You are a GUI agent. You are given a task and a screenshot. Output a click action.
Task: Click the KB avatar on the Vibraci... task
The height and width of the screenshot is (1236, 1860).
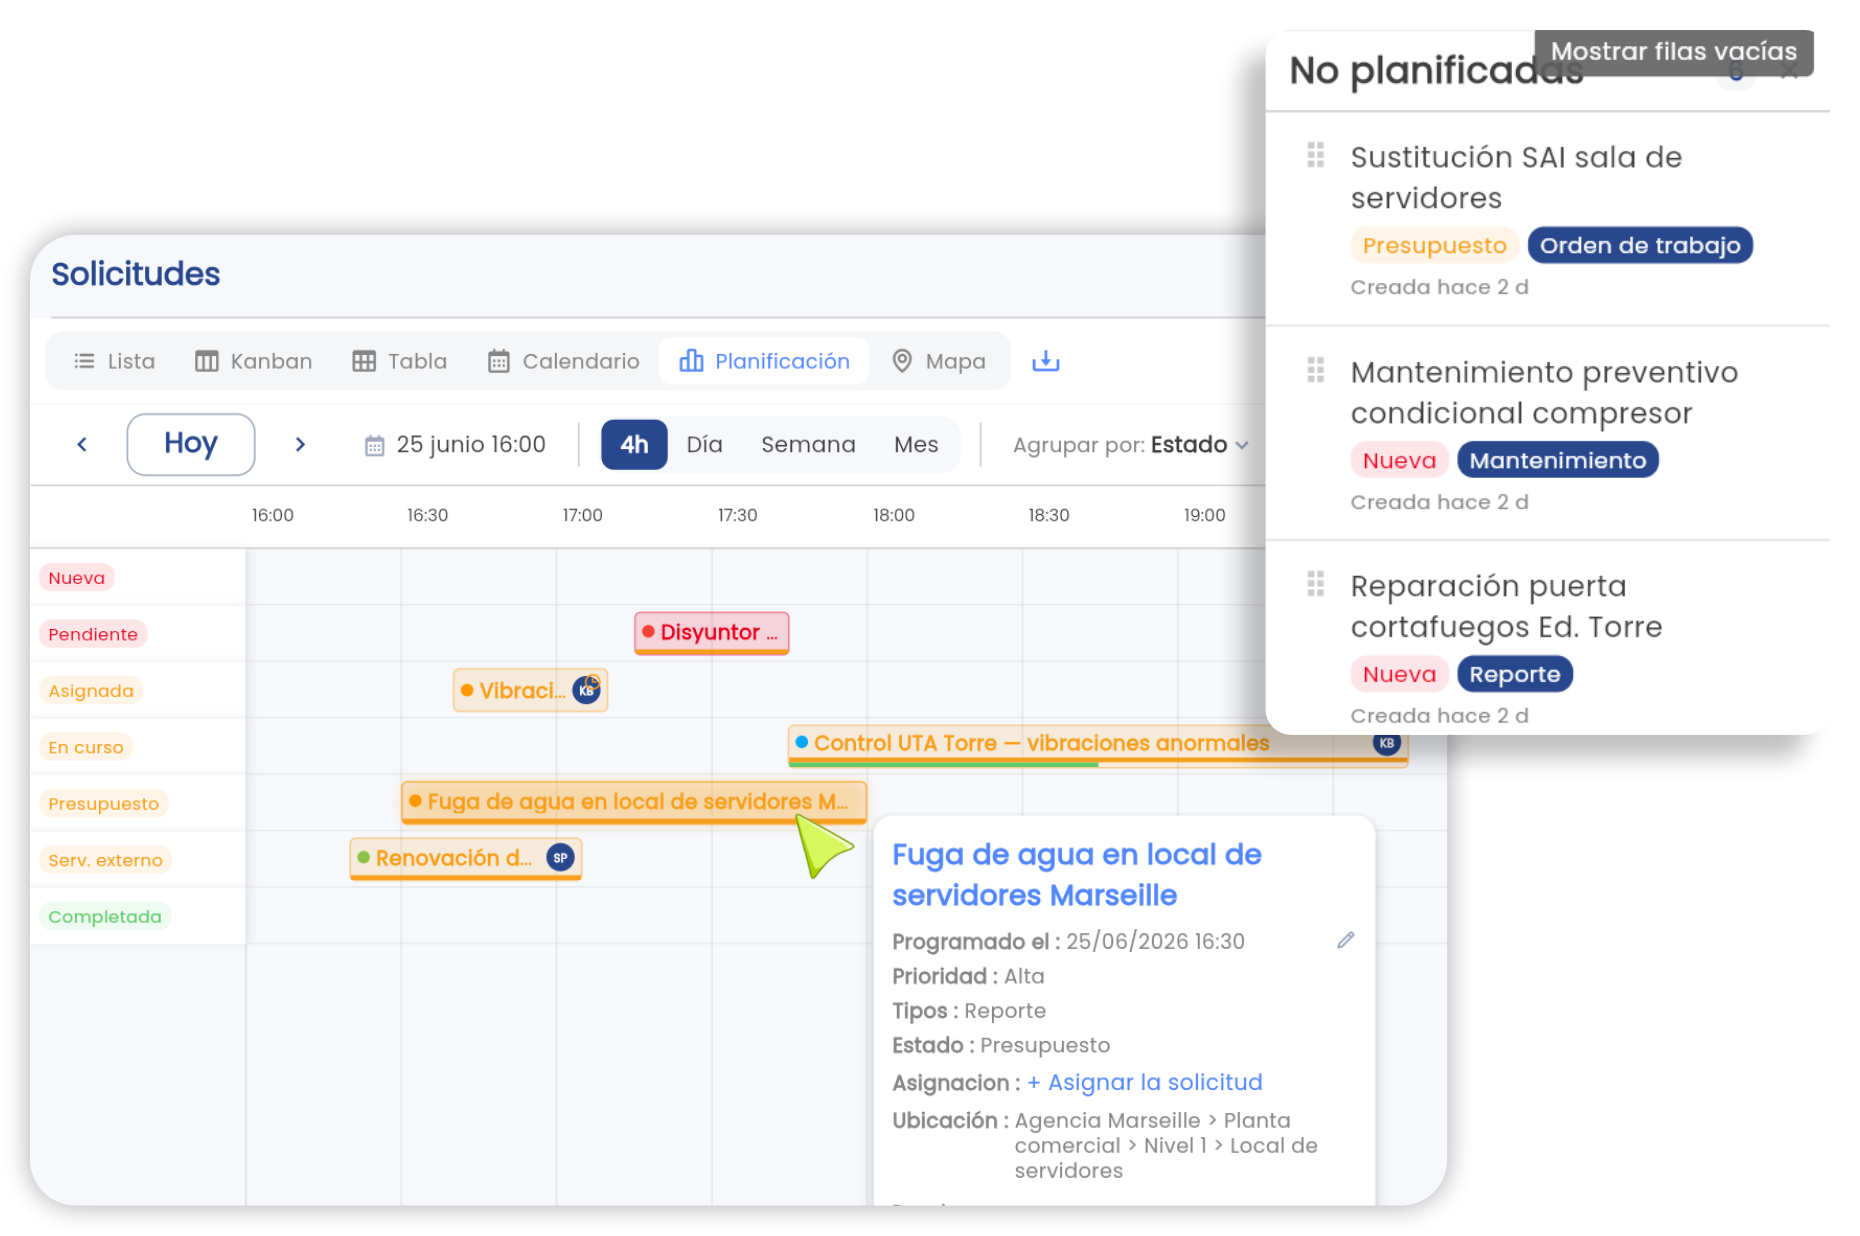pyautogui.click(x=587, y=689)
